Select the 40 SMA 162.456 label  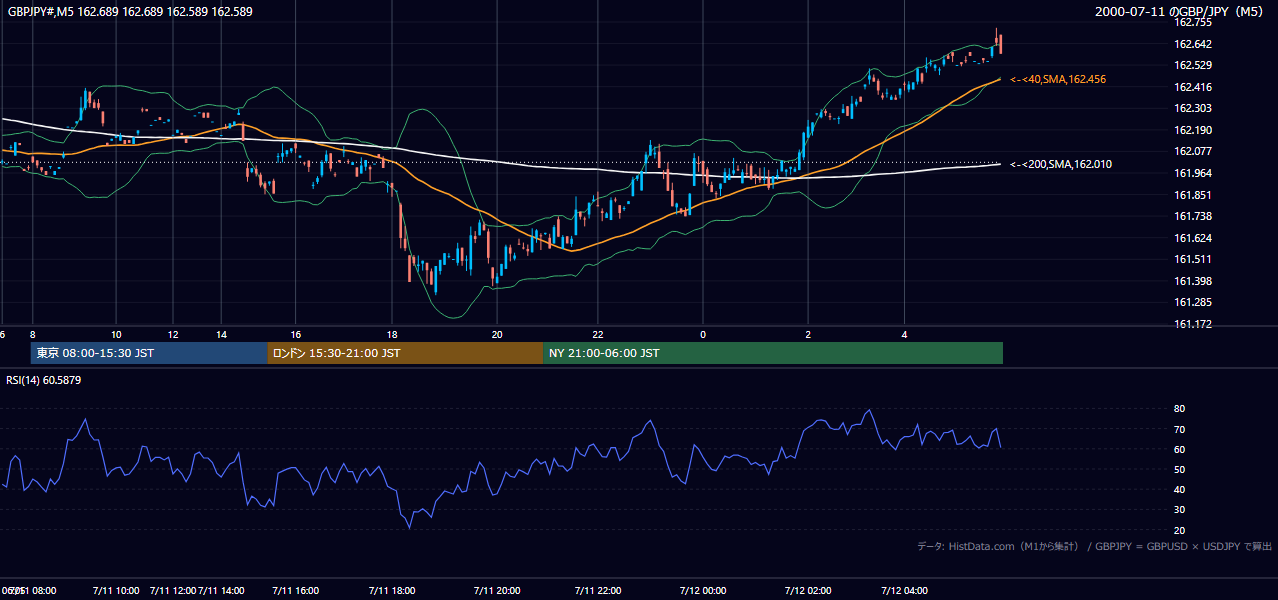1058,79
